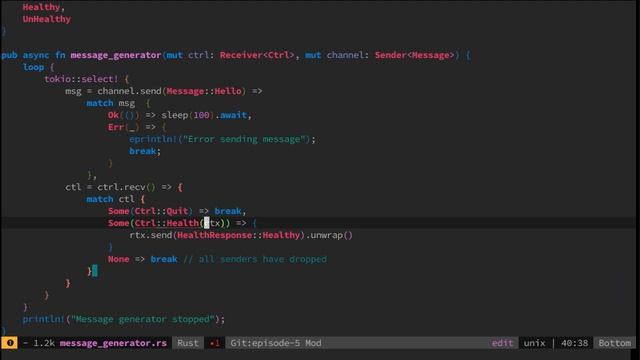Viewport: 640px width, 360px height.
Task: Click the Mod status text after Git:episode-5
Action: [313, 343]
